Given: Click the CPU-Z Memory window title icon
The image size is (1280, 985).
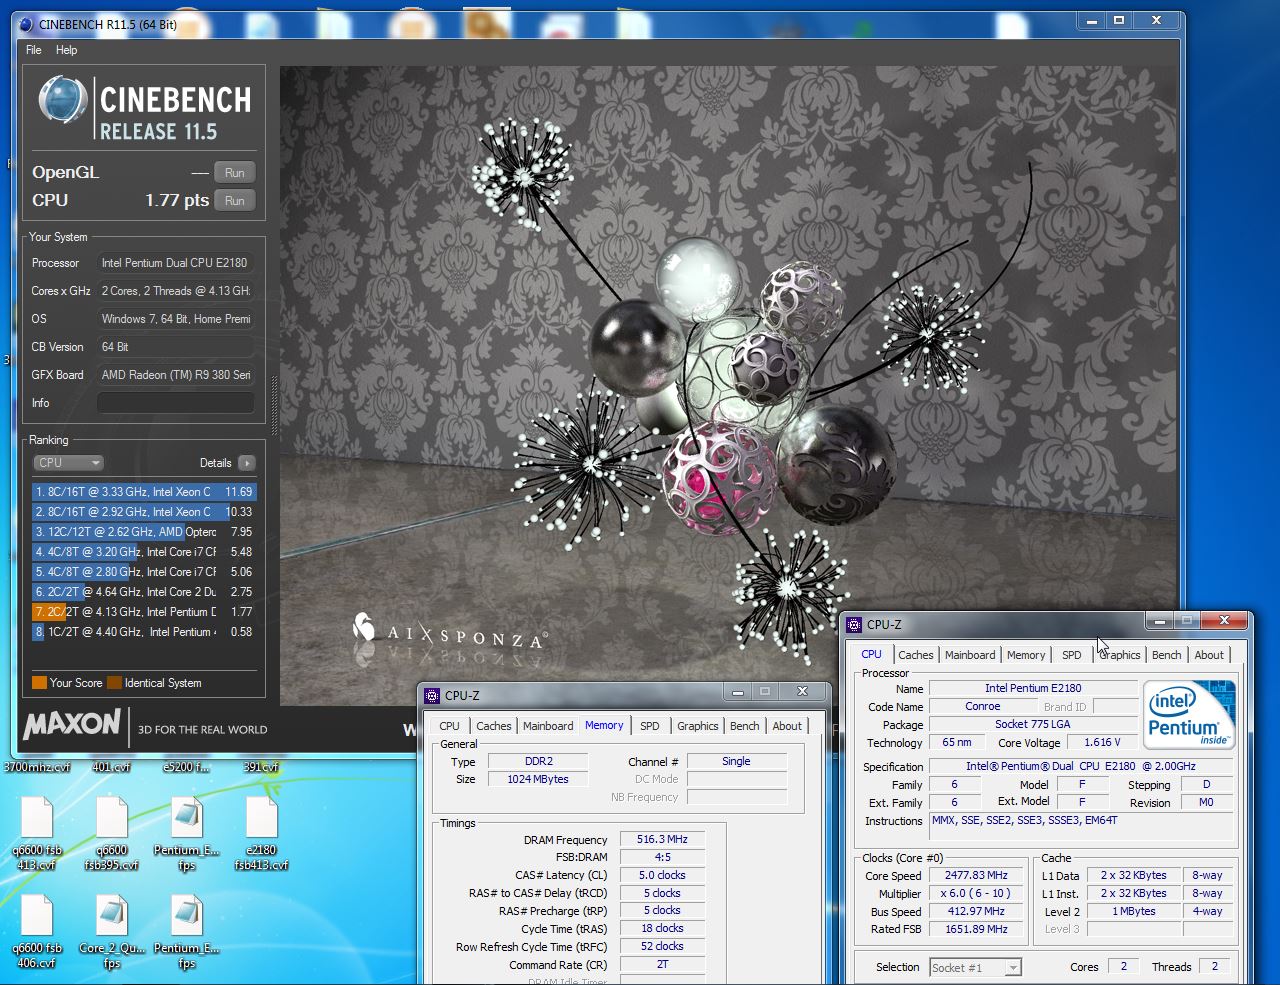Looking at the screenshot, I should (x=432, y=695).
